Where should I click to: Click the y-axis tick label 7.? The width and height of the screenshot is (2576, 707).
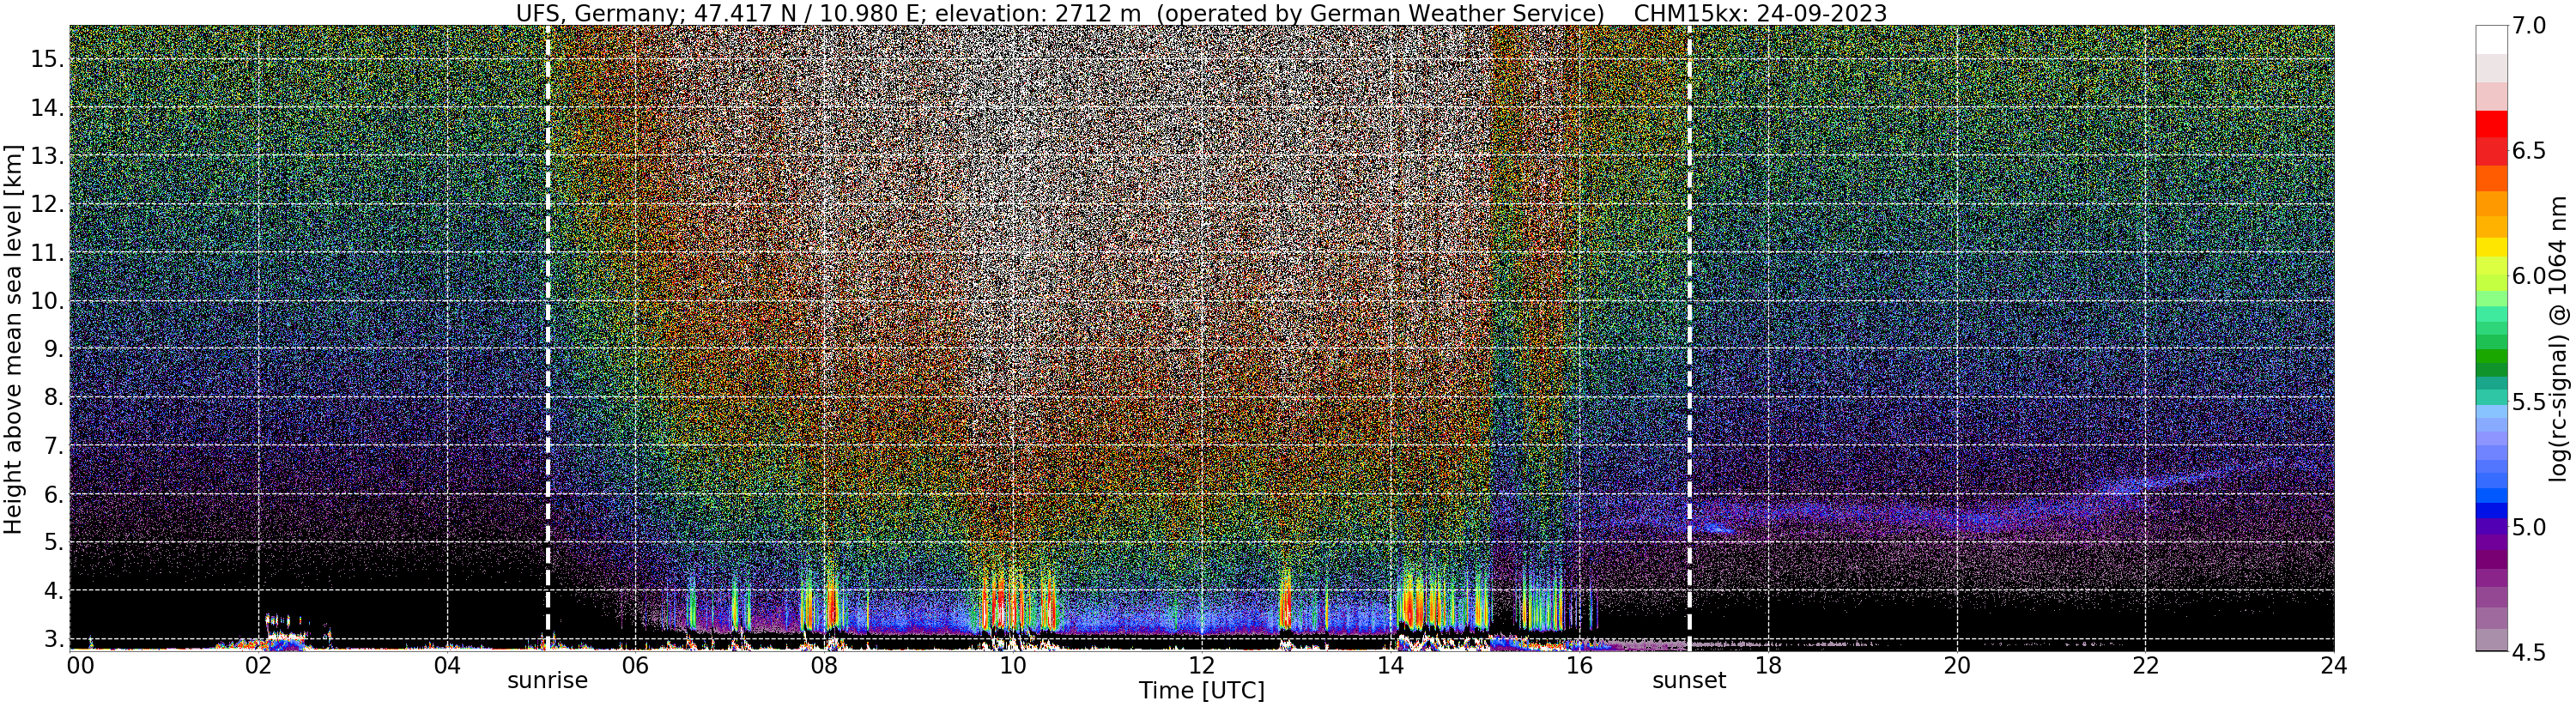[x=53, y=446]
